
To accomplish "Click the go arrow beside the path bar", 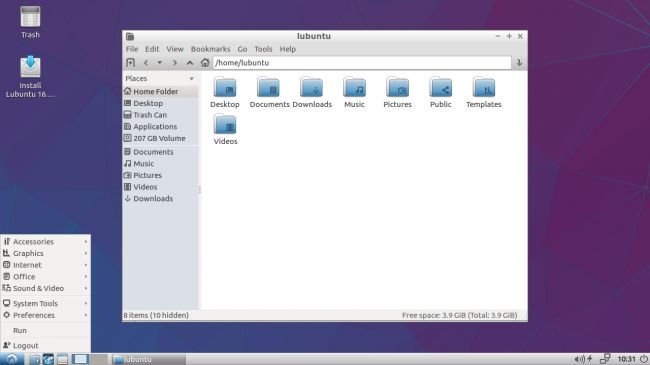I will (519, 63).
